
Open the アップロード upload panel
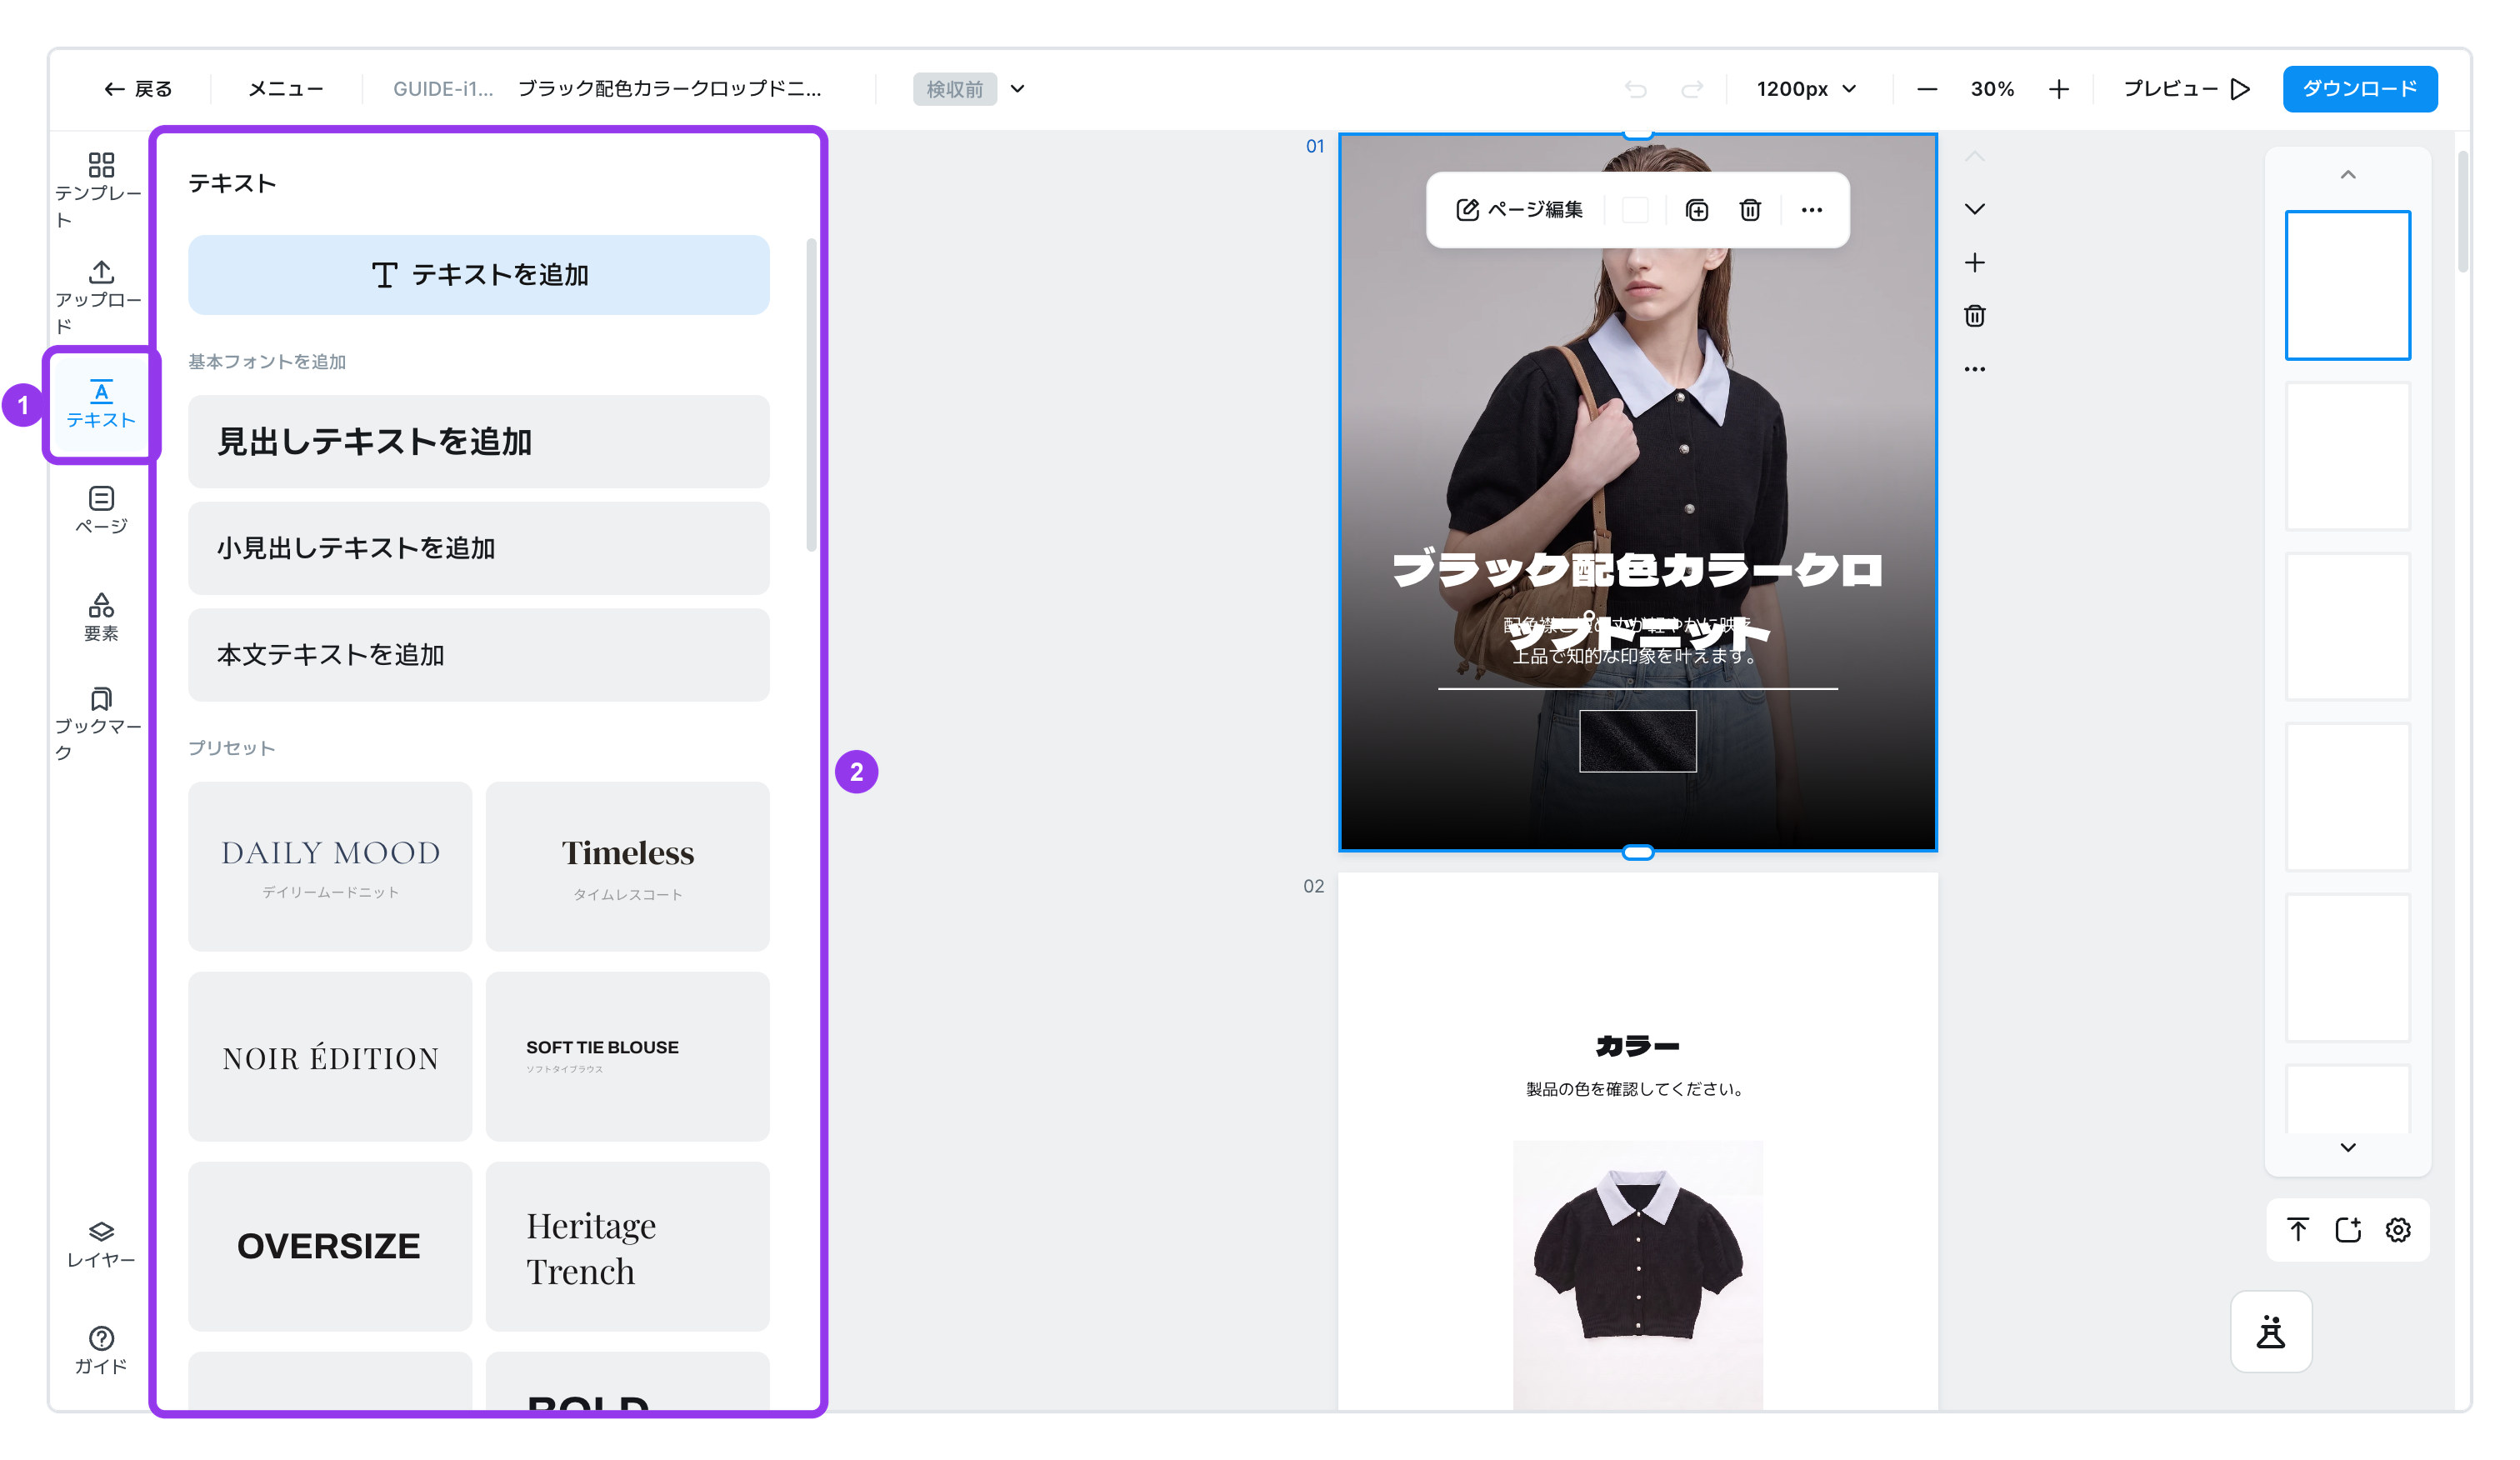pos(99,297)
